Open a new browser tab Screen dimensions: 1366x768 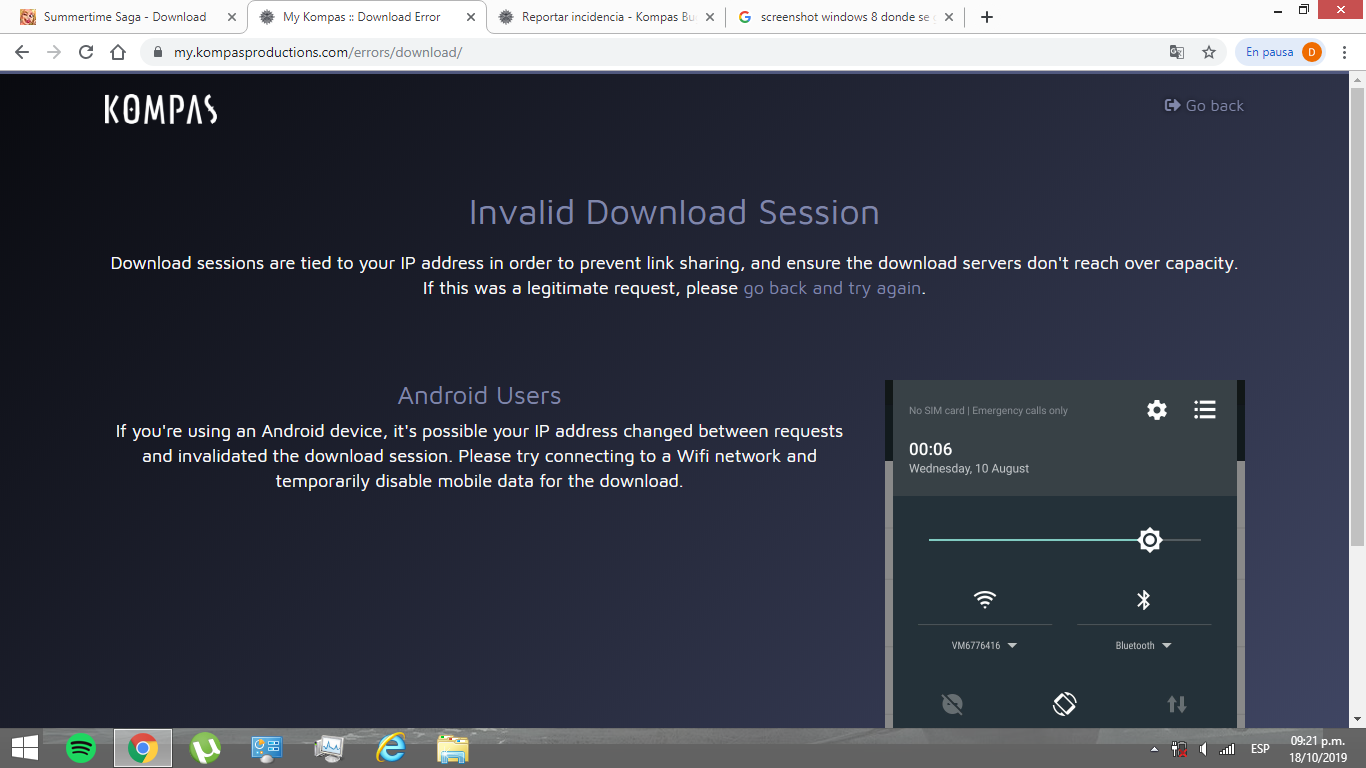click(987, 17)
